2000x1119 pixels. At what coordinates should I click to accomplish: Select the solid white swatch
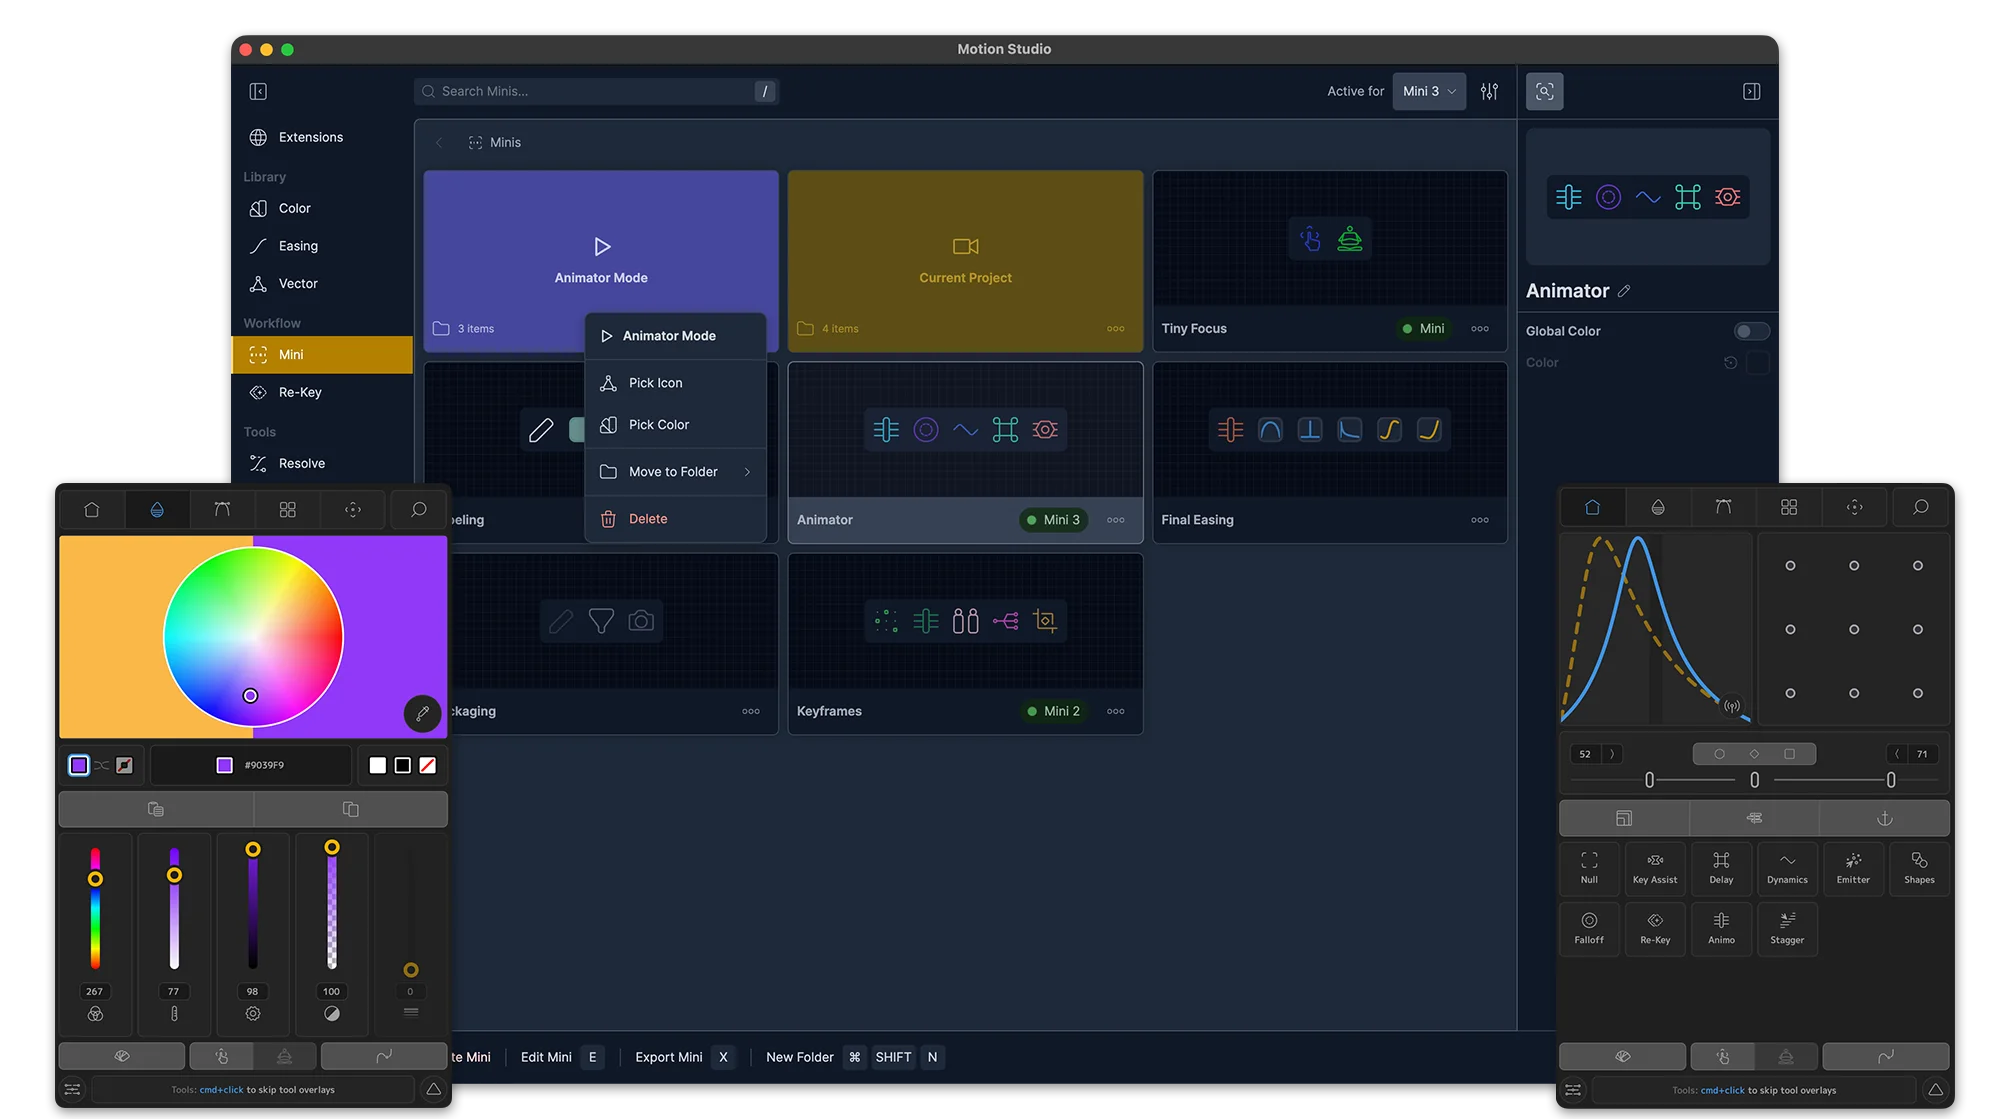tap(377, 765)
